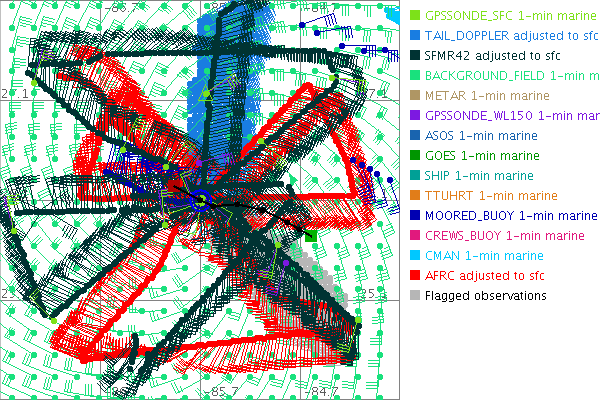Click the GPSSONDE_SFC green legend swatch
The image size is (600, 400).
[x=413, y=16]
